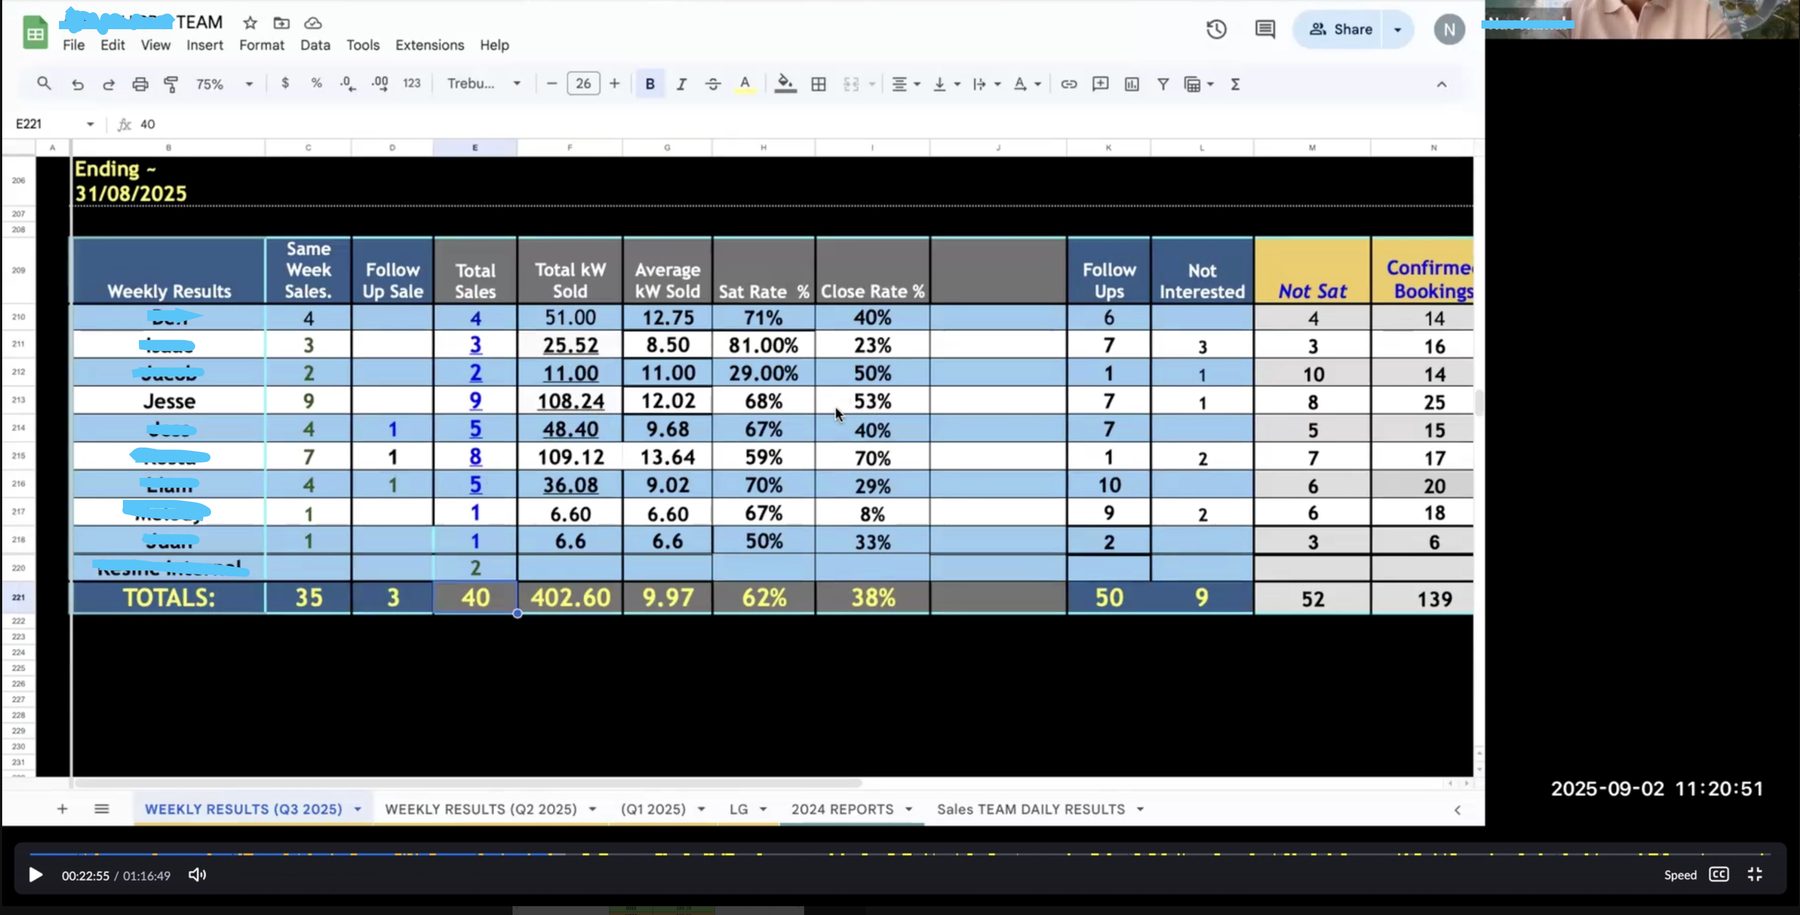This screenshot has height=915, width=1800.
Task: Click the formula bar showing 40
Action: [x=800, y=124]
